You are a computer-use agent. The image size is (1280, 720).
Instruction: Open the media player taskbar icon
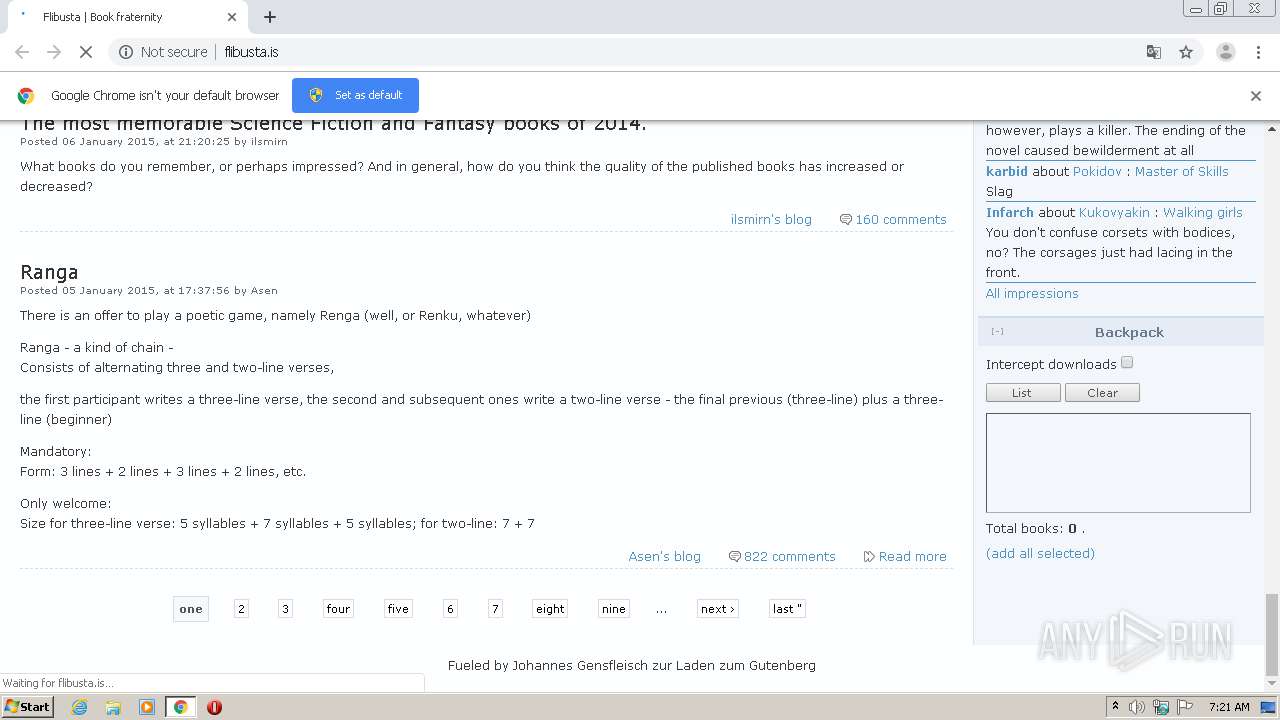[147, 707]
